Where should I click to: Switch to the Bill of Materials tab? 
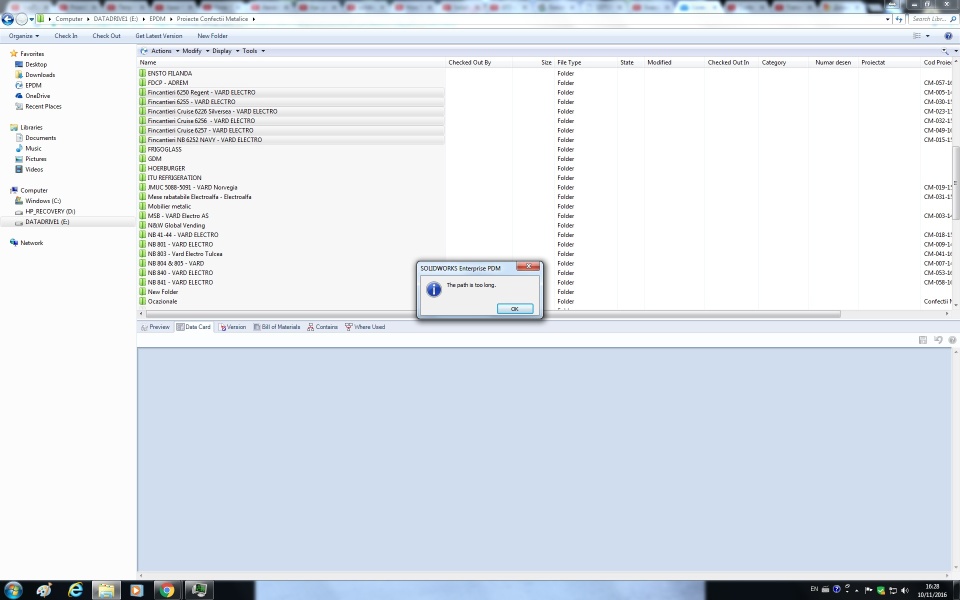(x=277, y=327)
